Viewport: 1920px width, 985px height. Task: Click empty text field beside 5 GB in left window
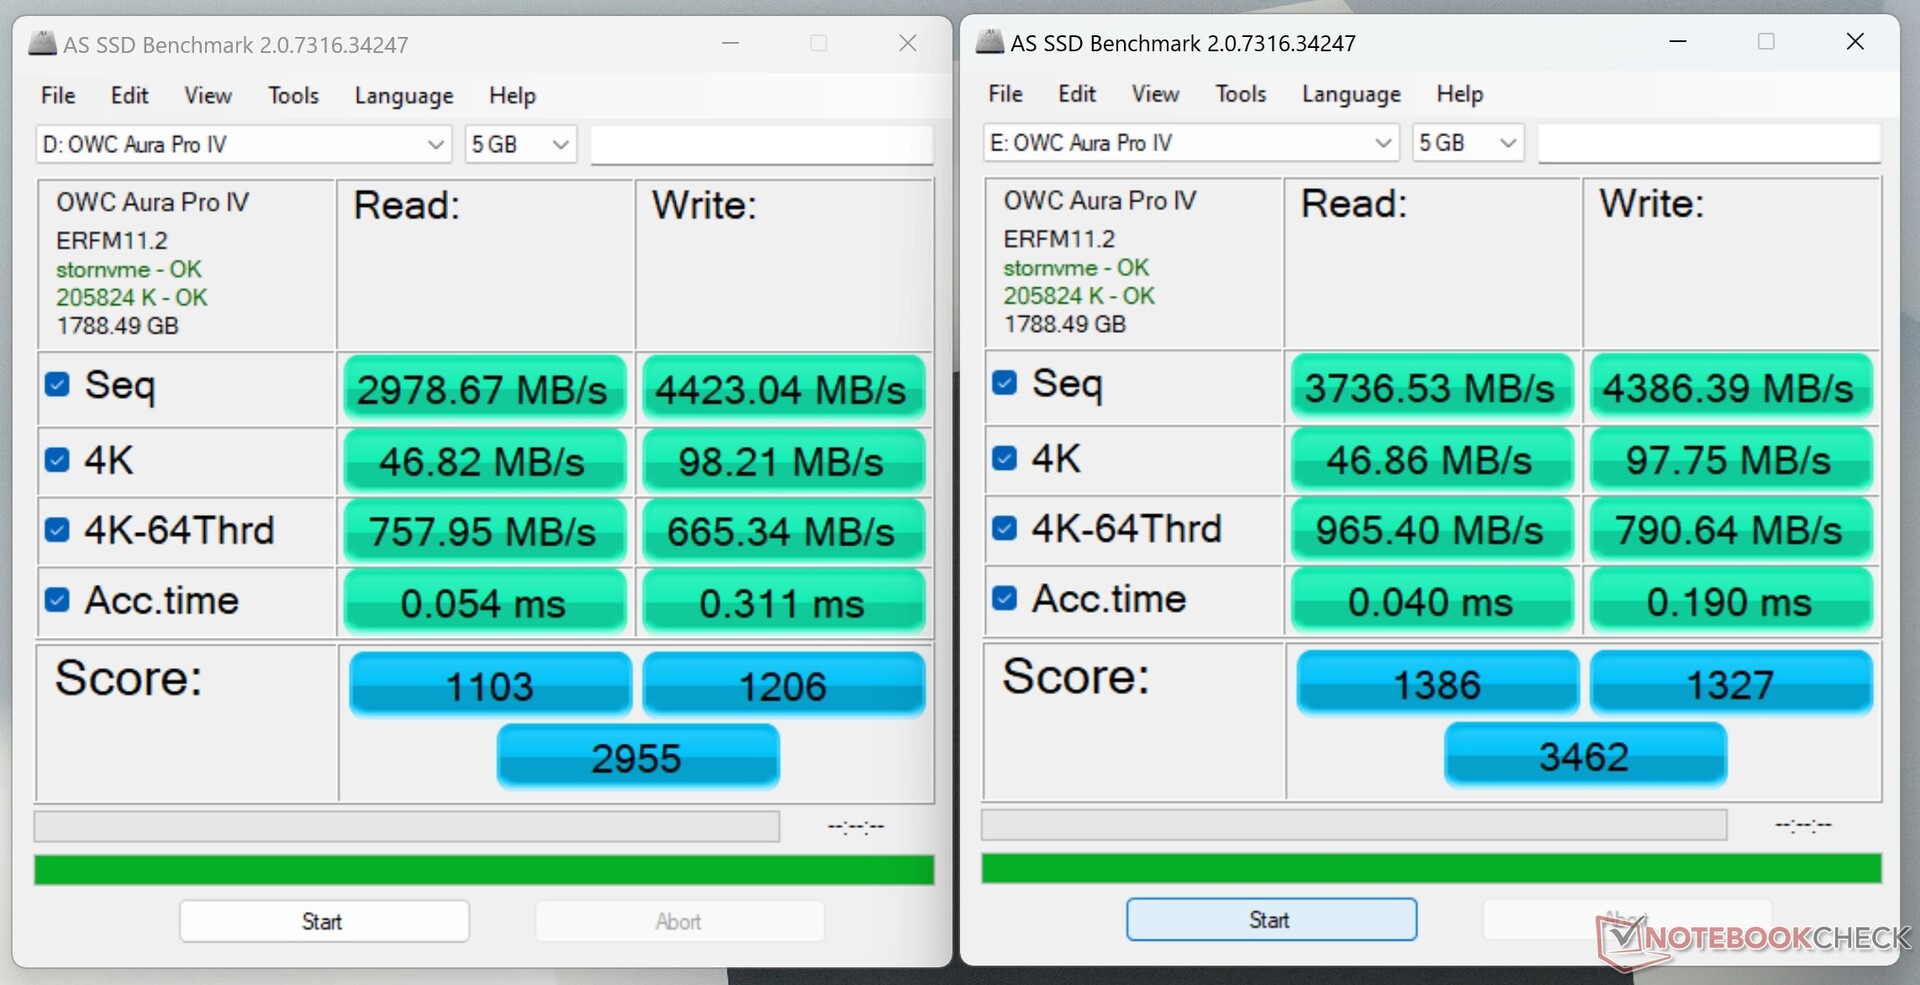762,144
